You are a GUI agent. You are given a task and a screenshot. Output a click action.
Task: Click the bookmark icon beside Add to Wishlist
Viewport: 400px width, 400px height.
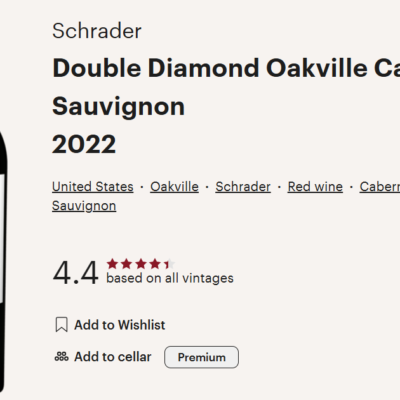(x=61, y=325)
